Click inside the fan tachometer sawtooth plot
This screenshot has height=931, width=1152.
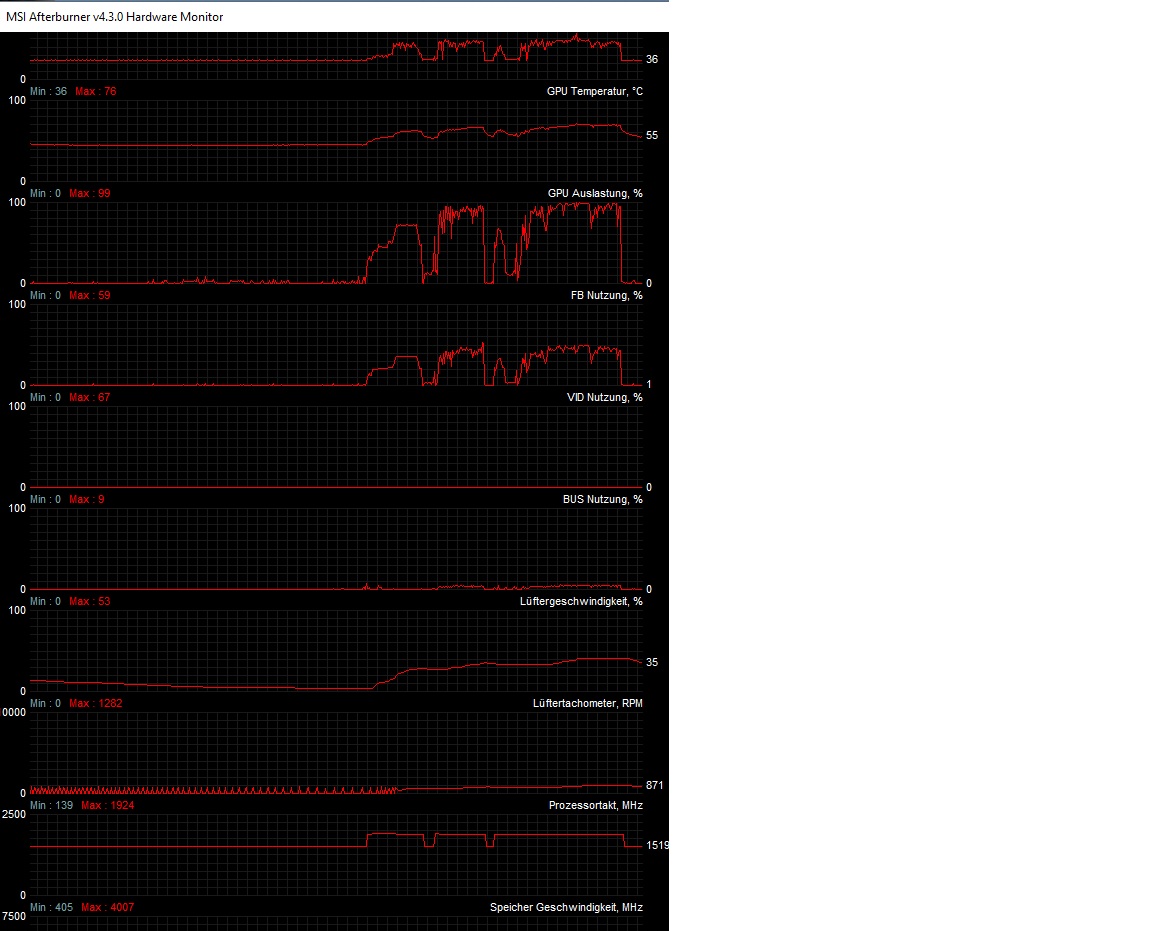(336, 753)
